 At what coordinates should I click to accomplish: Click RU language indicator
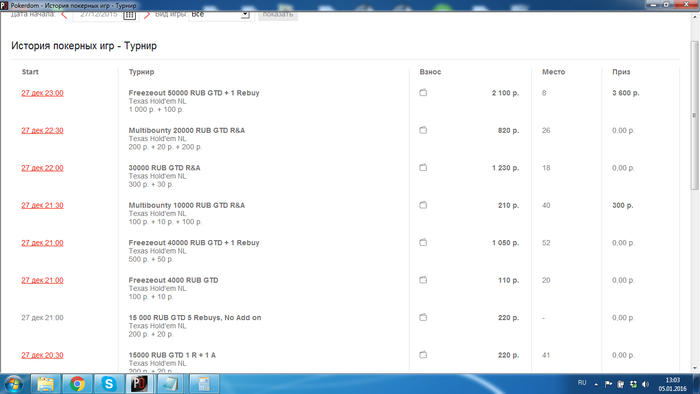coord(582,383)
